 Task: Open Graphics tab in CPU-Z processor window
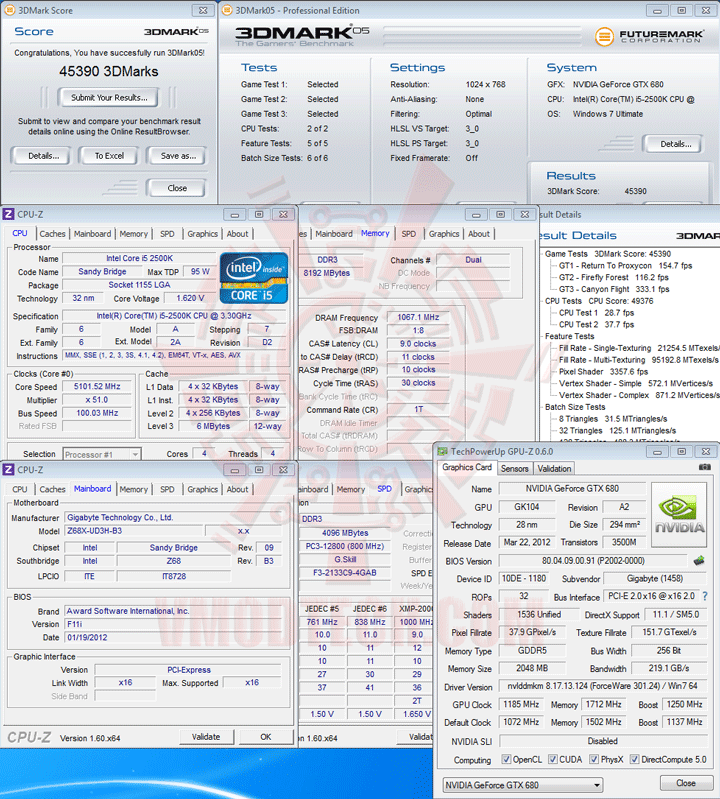(x=202, y=234)
